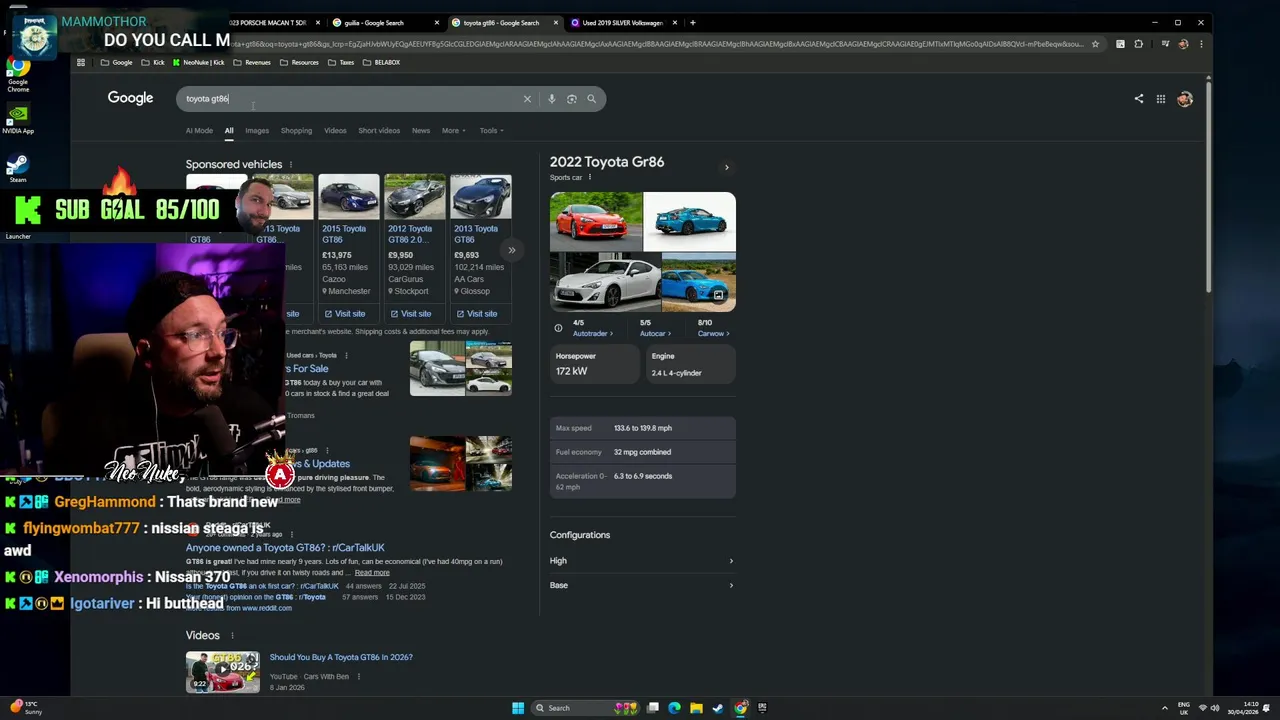The image size is (1280, 720).
Task: Close the toyota gt86 - Google Search tab
Action: [x=556, y=23]
